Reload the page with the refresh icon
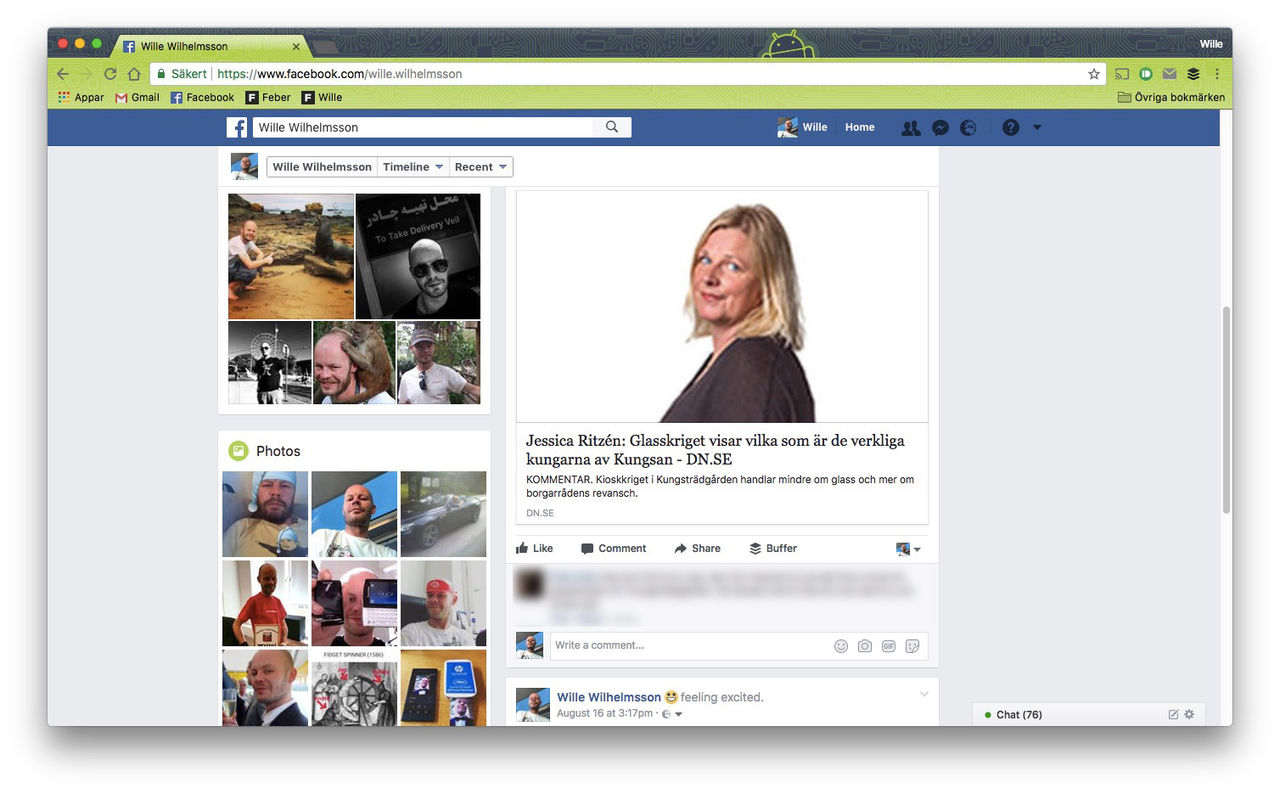The height and width of the screenshot is (794, 1280). pos(110,74)
